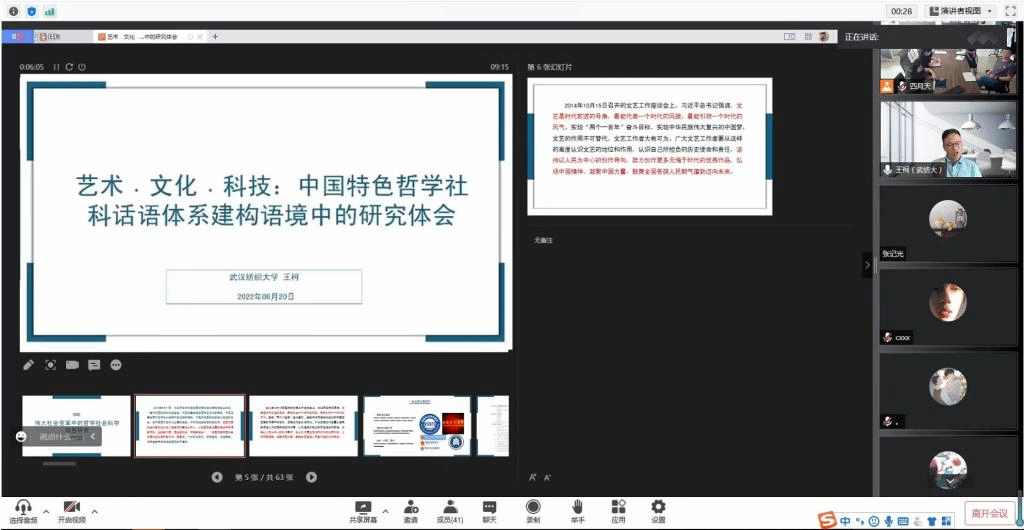Open the 应用 apps icon
The height and width of the screenshot is (530, 1024).
pos(618,508)
